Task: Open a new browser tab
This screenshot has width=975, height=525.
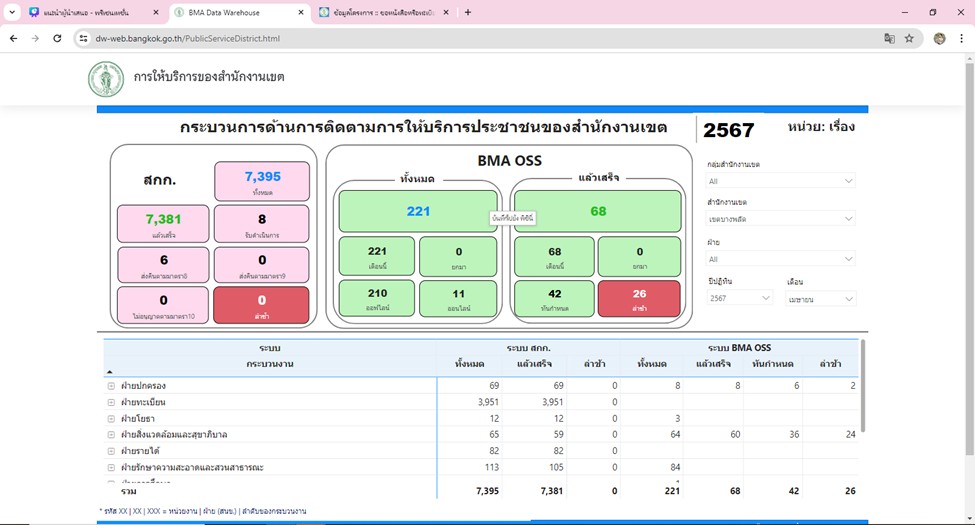Action: pos(468,12)
